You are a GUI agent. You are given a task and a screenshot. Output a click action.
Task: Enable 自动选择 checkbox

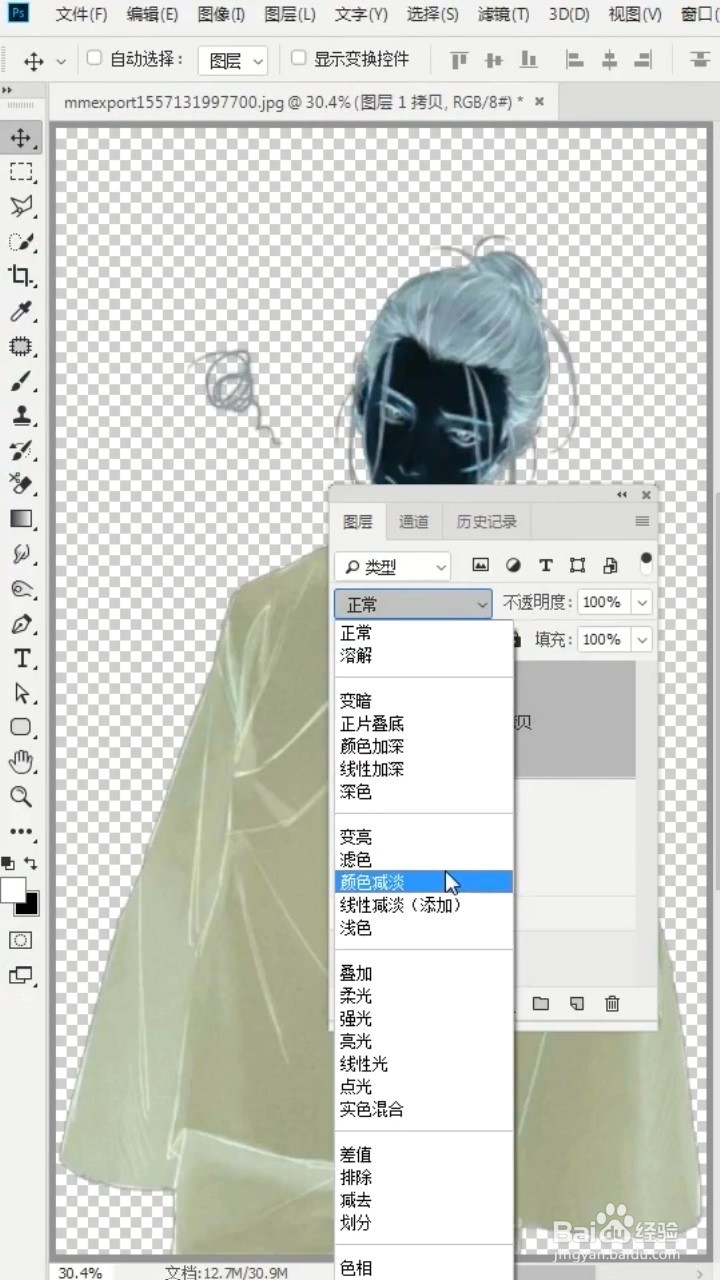point(94,59)
